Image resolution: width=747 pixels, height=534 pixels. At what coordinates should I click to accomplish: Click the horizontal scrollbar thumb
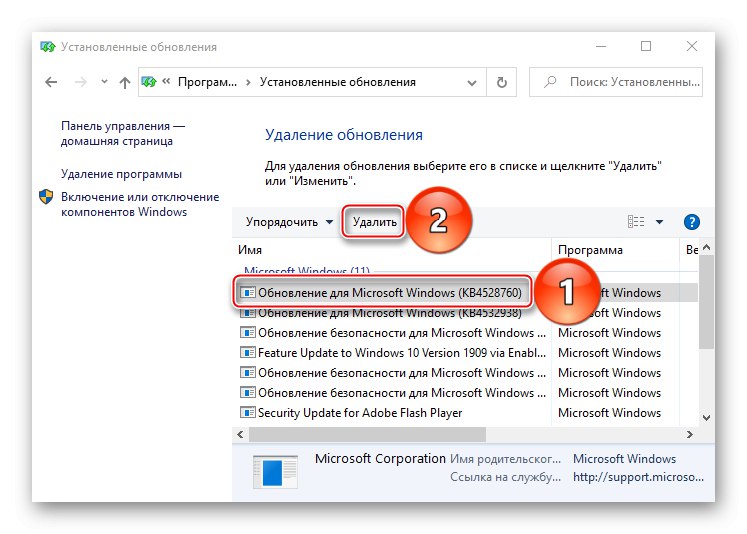tap(367, 434)
